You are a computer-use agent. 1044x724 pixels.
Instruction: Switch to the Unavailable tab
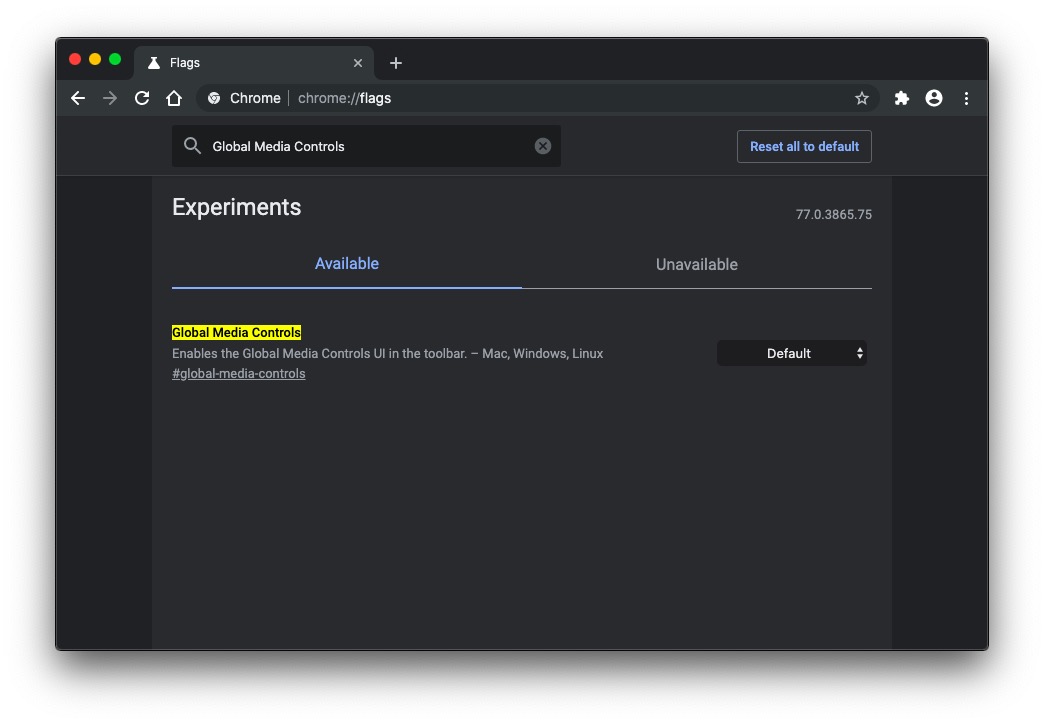tap(696, 265)
